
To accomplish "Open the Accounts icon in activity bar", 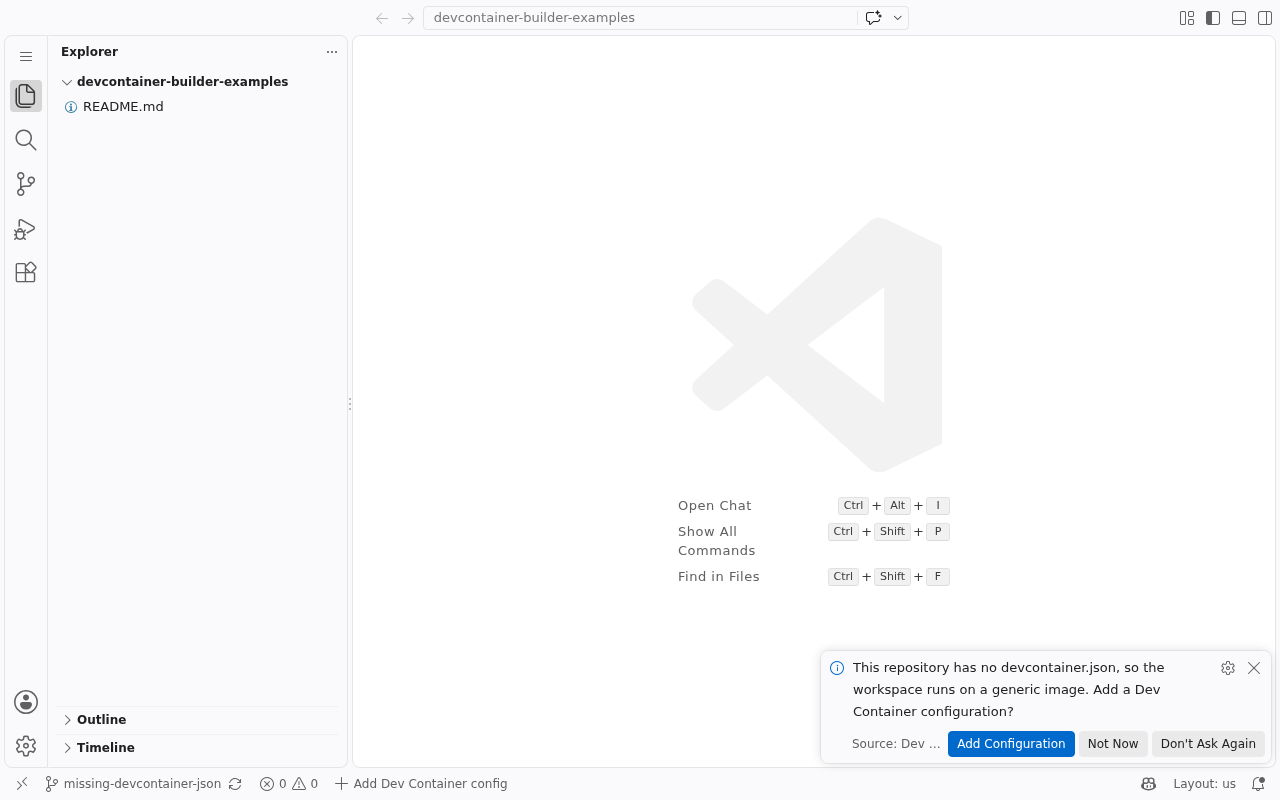I will coord(26,702).
